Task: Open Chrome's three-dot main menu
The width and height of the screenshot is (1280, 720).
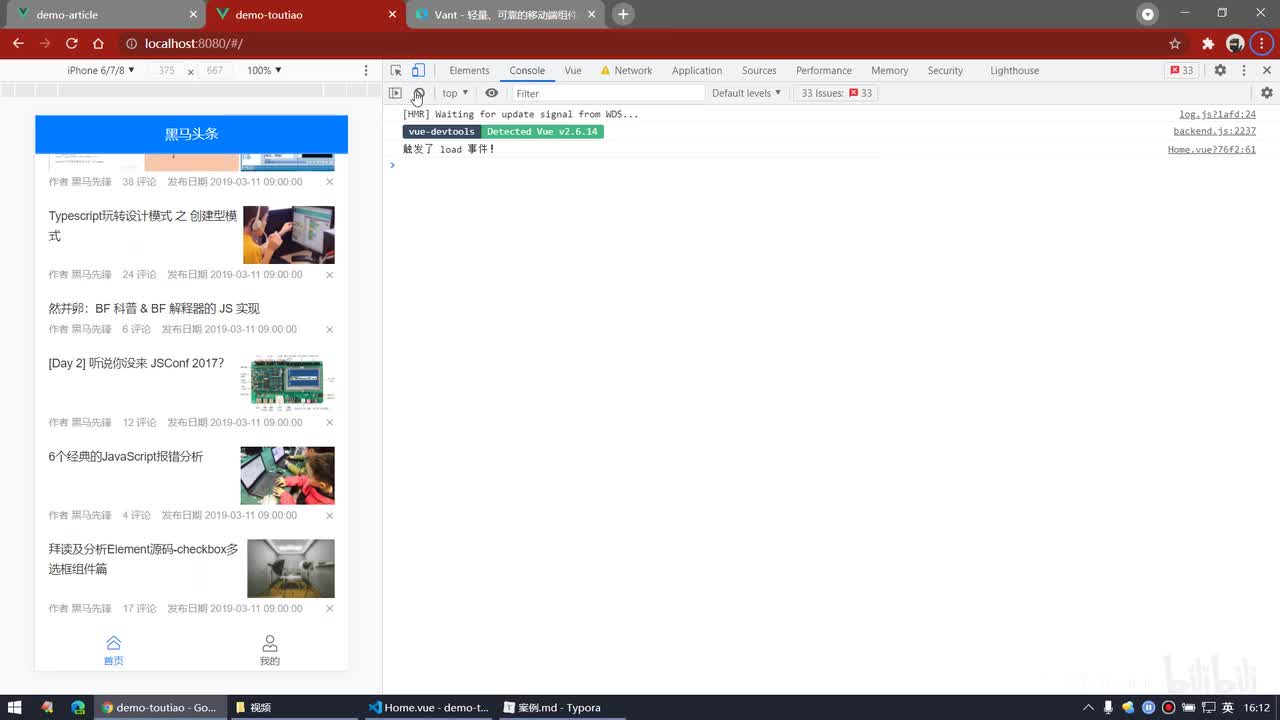Action: coord(1261,43)
